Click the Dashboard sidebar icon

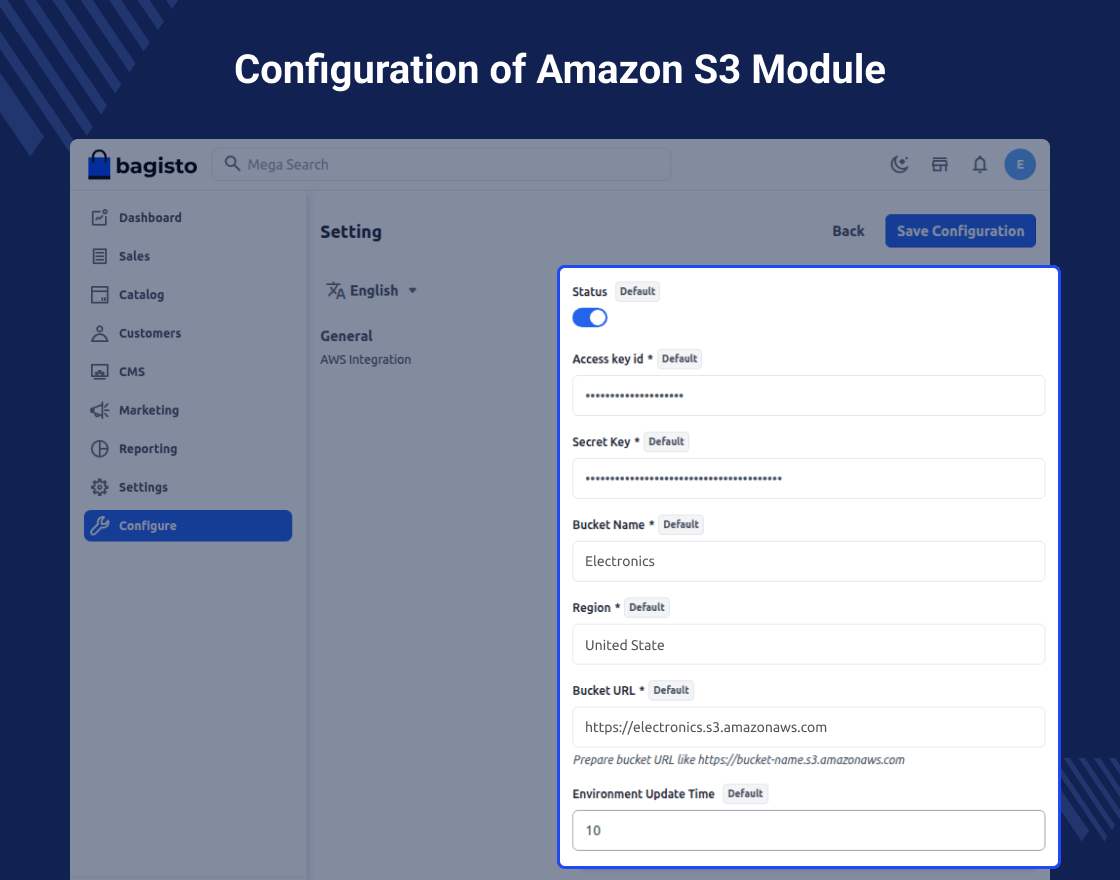(99, 218)
